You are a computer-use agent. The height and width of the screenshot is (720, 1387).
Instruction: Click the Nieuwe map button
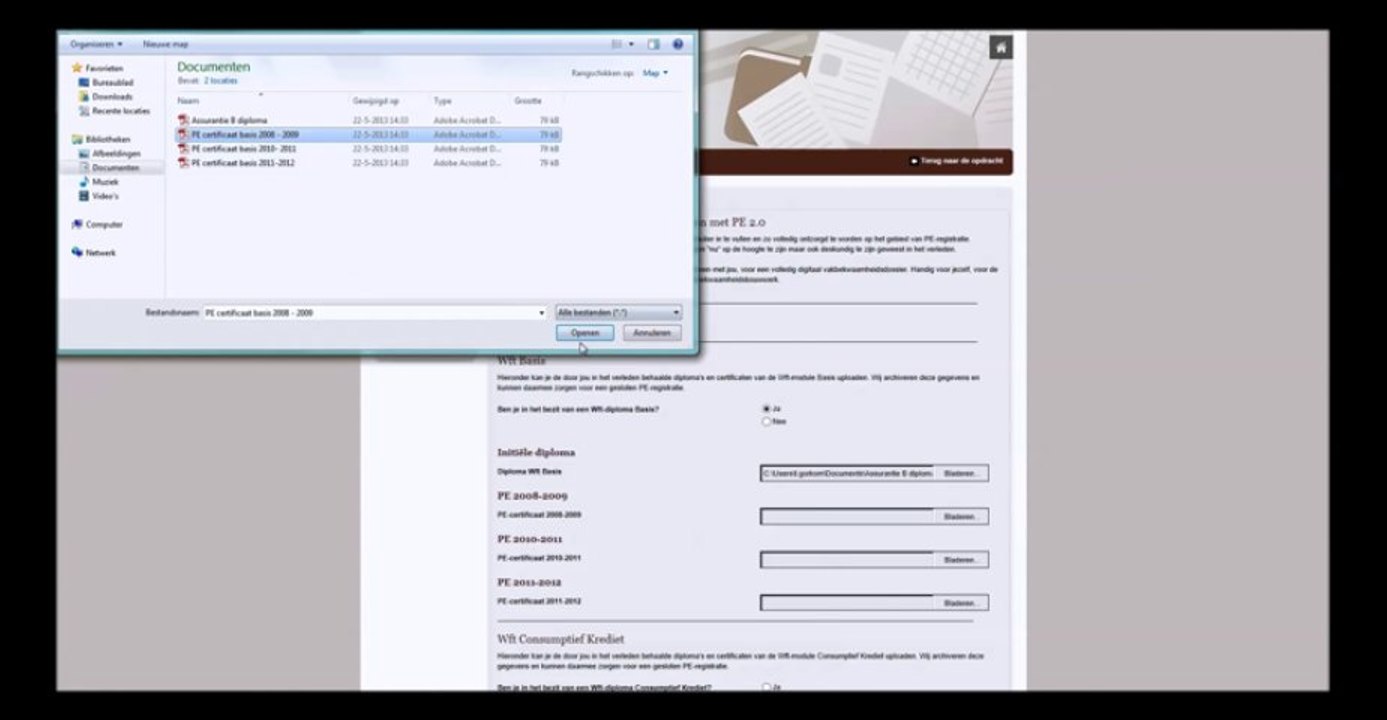point(165,45)
